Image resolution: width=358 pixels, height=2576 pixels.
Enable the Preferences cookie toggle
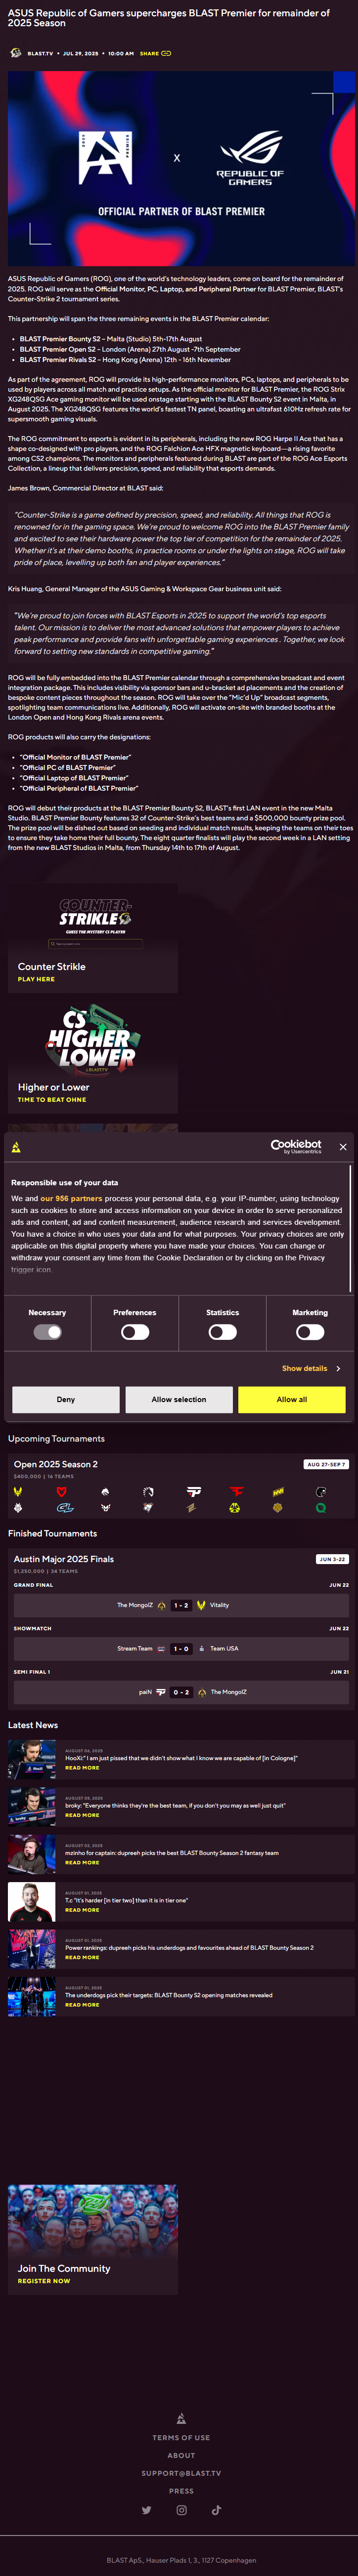[x=135, y=1331]
